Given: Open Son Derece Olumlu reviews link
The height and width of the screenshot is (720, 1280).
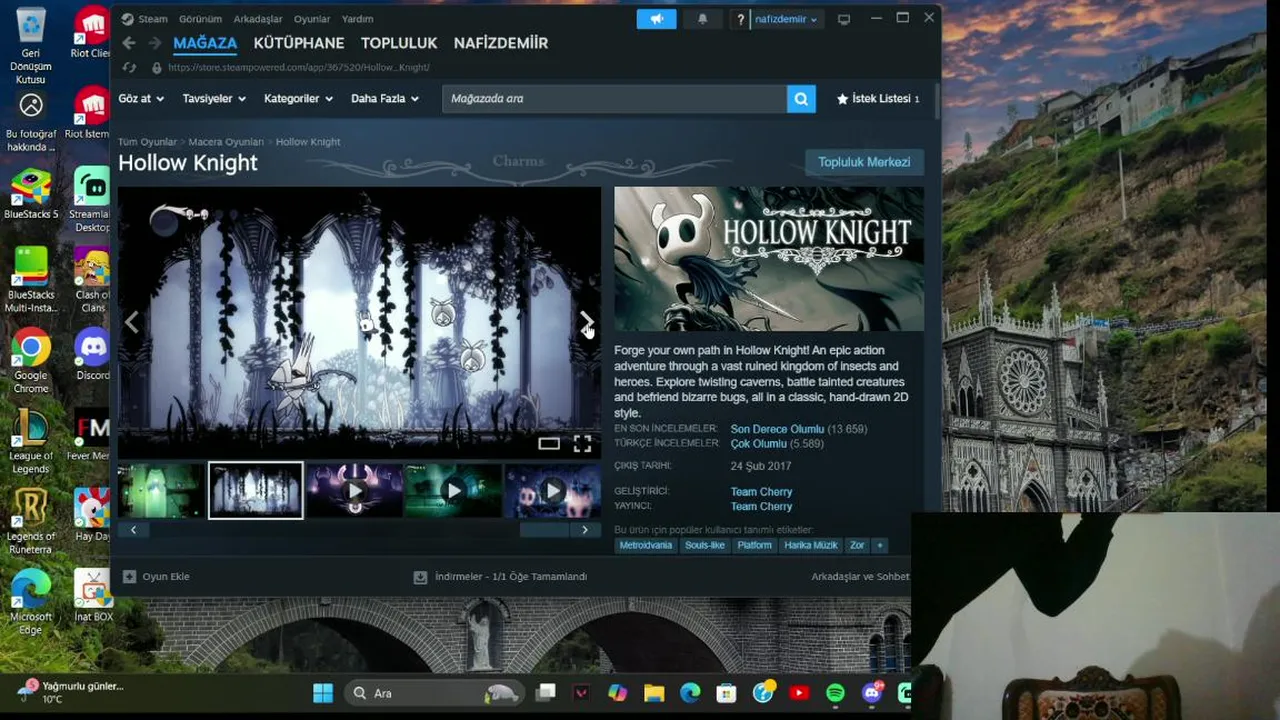Looking at the screenshot, I should 777,429.
